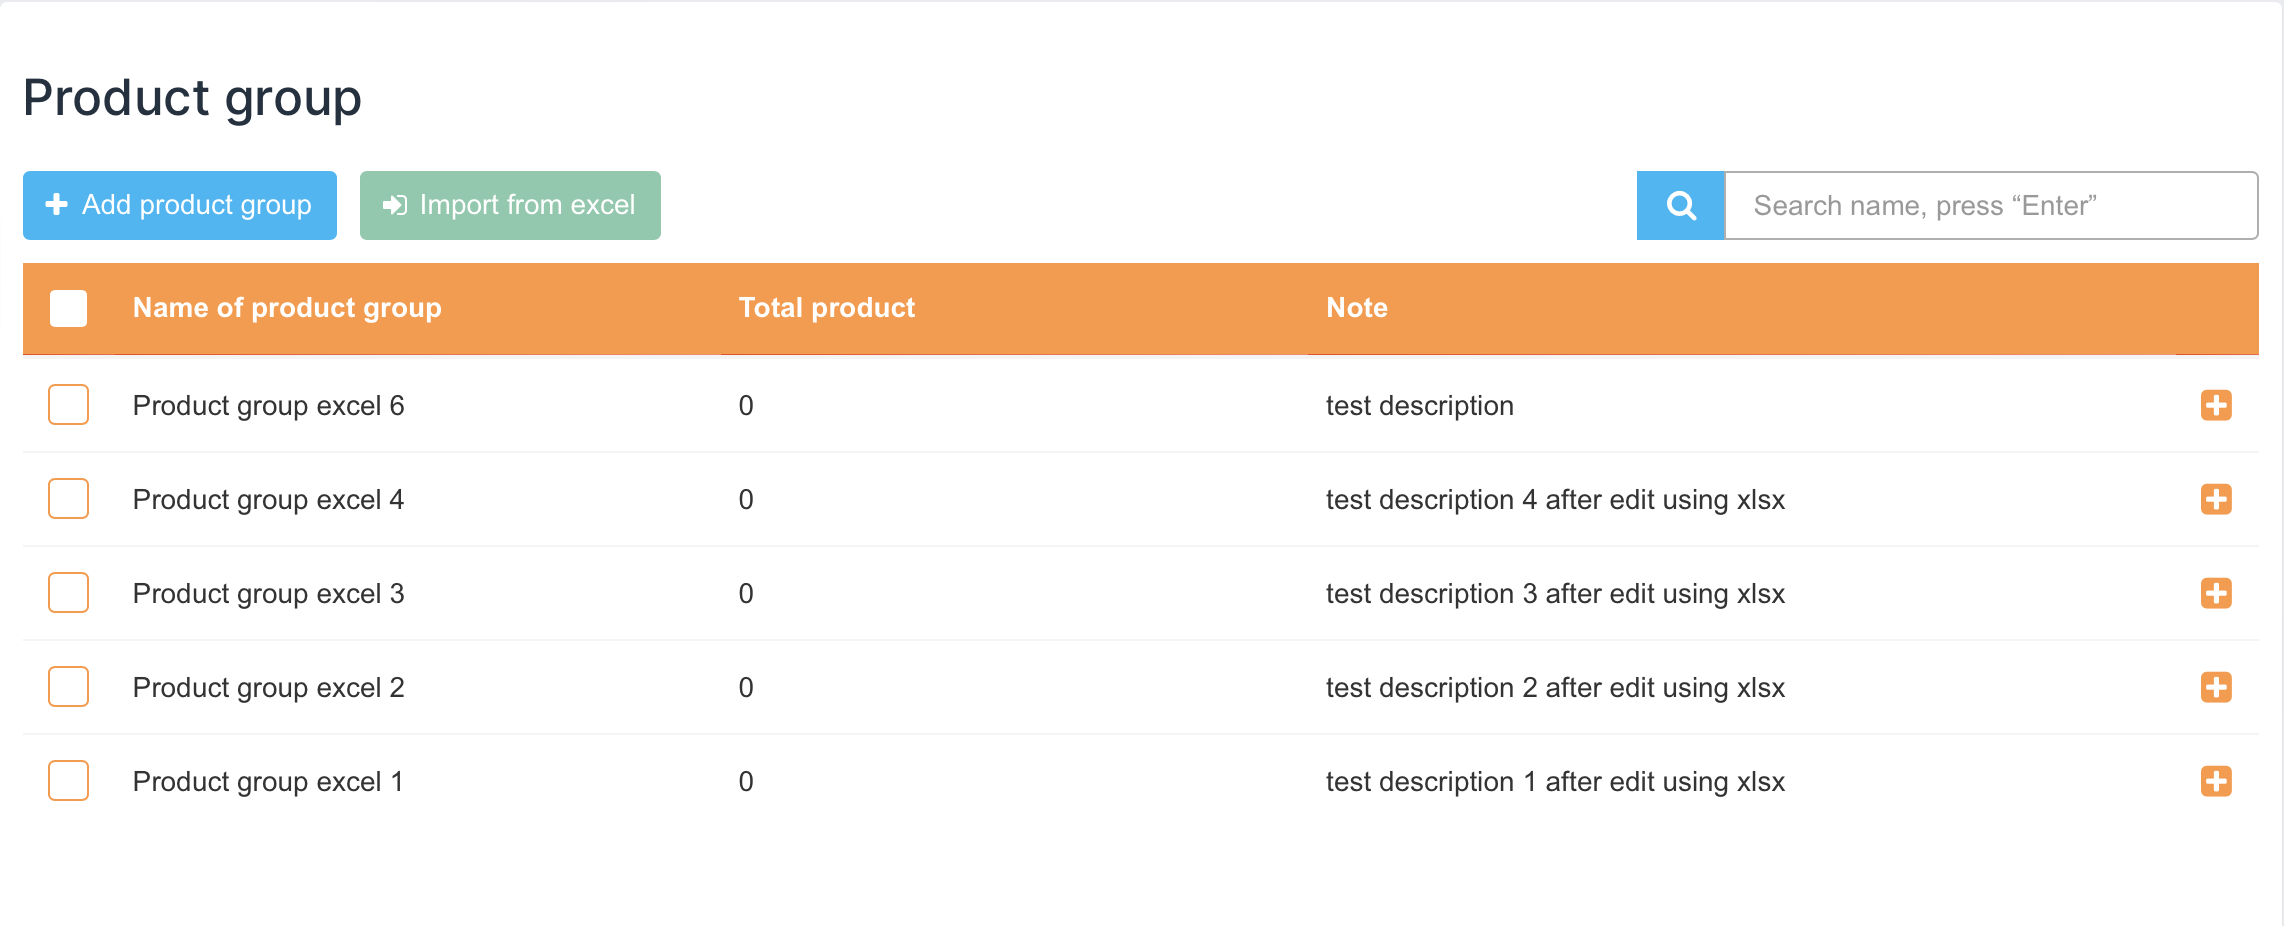Image resolution: width=2284 pixels, height=926 pixels.
Task: Click the blue search magnifier icon
Action: coord(1680,206)
